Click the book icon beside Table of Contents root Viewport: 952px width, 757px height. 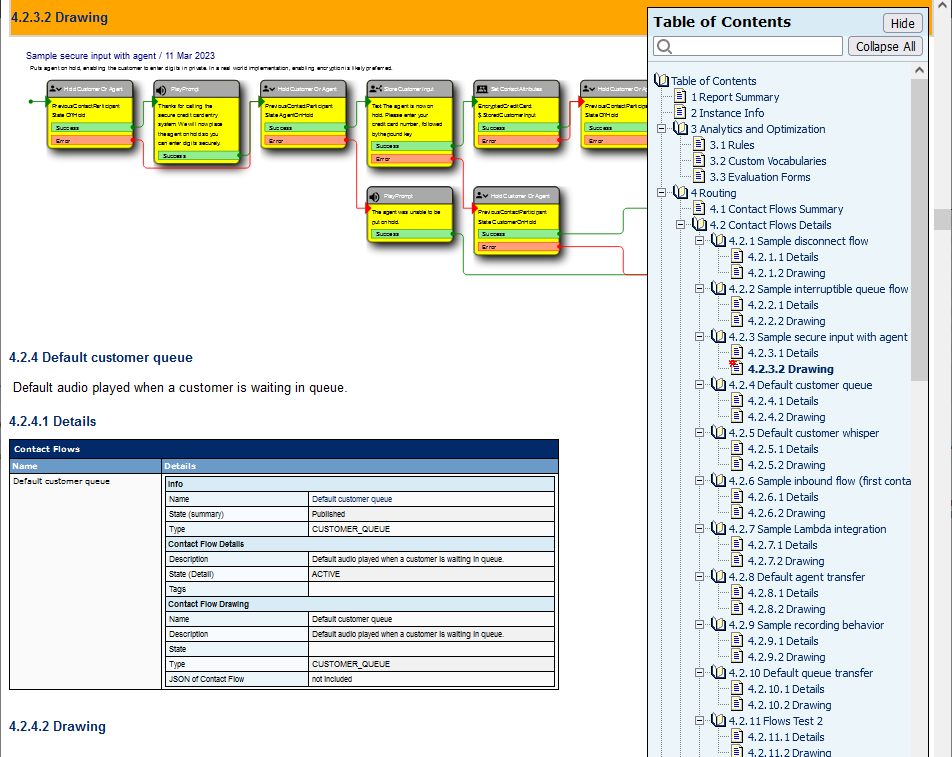click(x=662, y=80)
